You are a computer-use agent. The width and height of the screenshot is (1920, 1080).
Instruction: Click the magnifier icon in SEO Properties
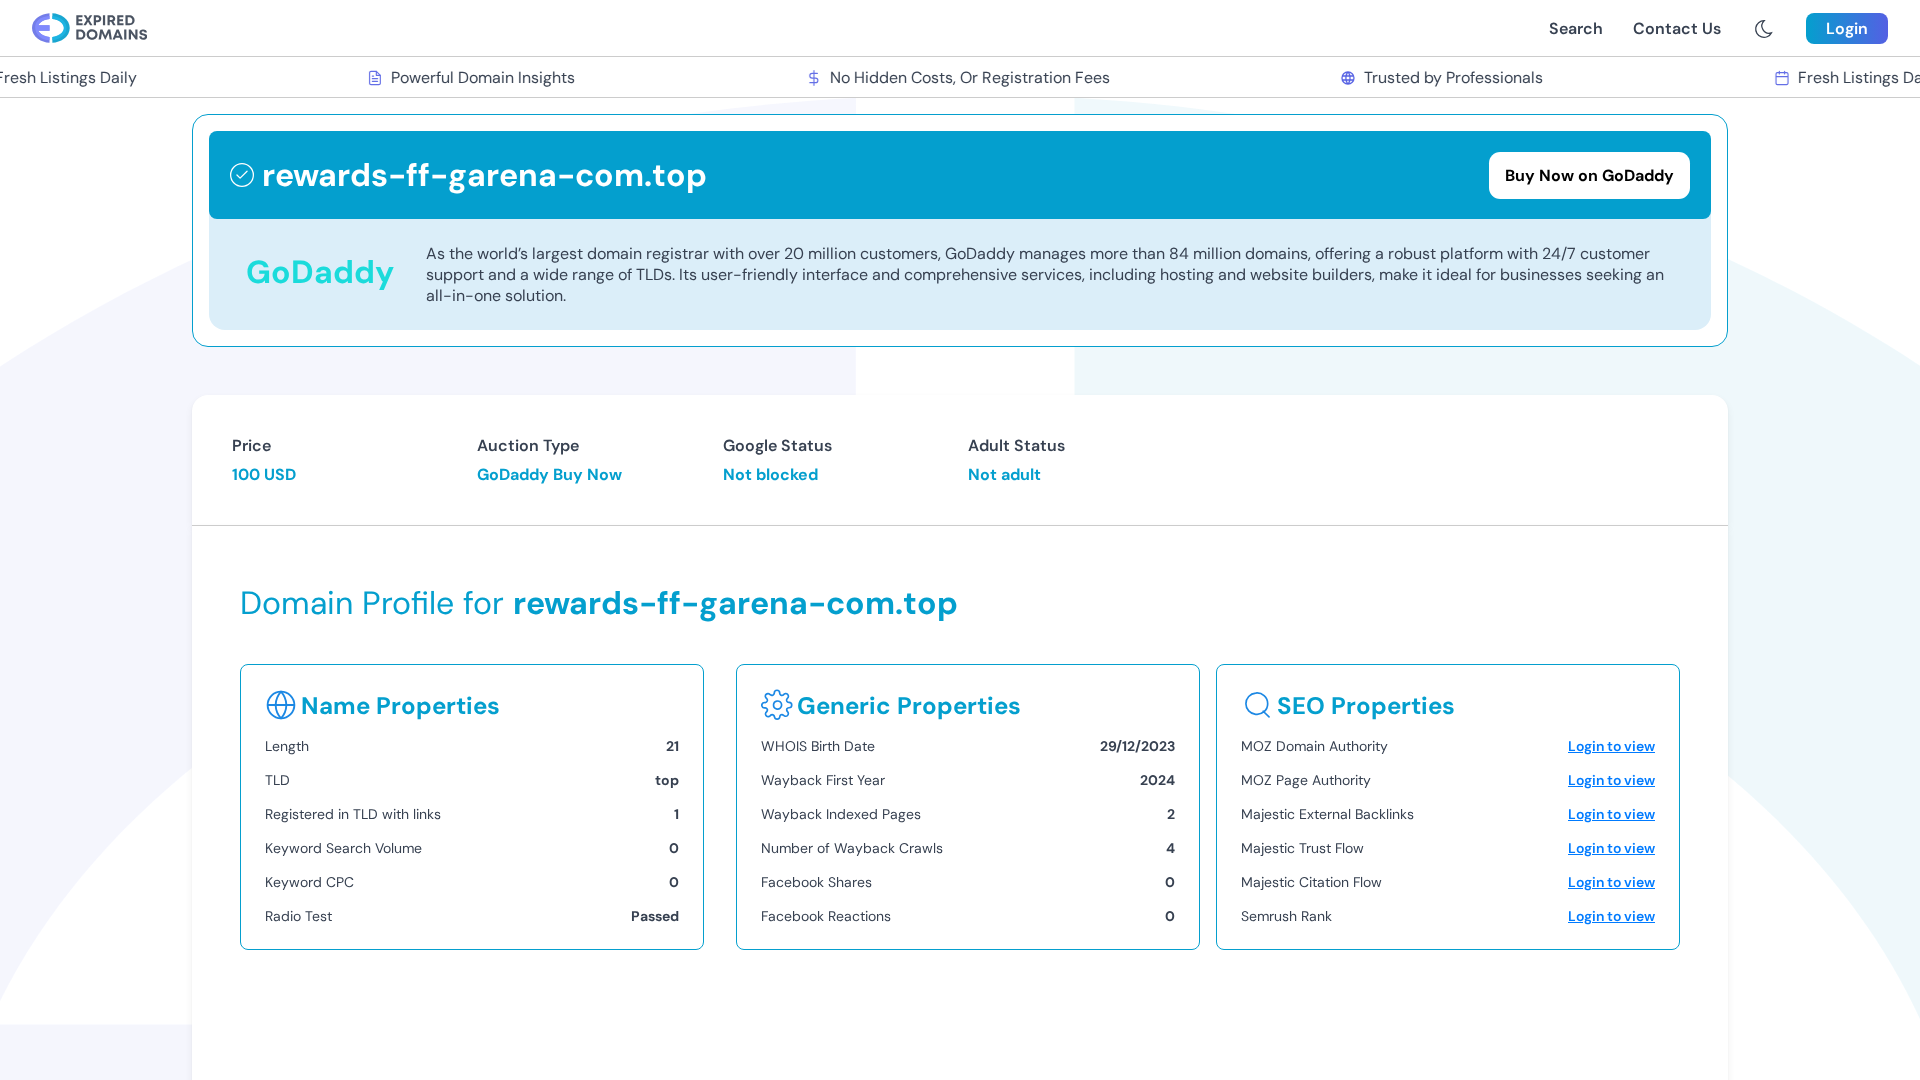point(1257,705)
